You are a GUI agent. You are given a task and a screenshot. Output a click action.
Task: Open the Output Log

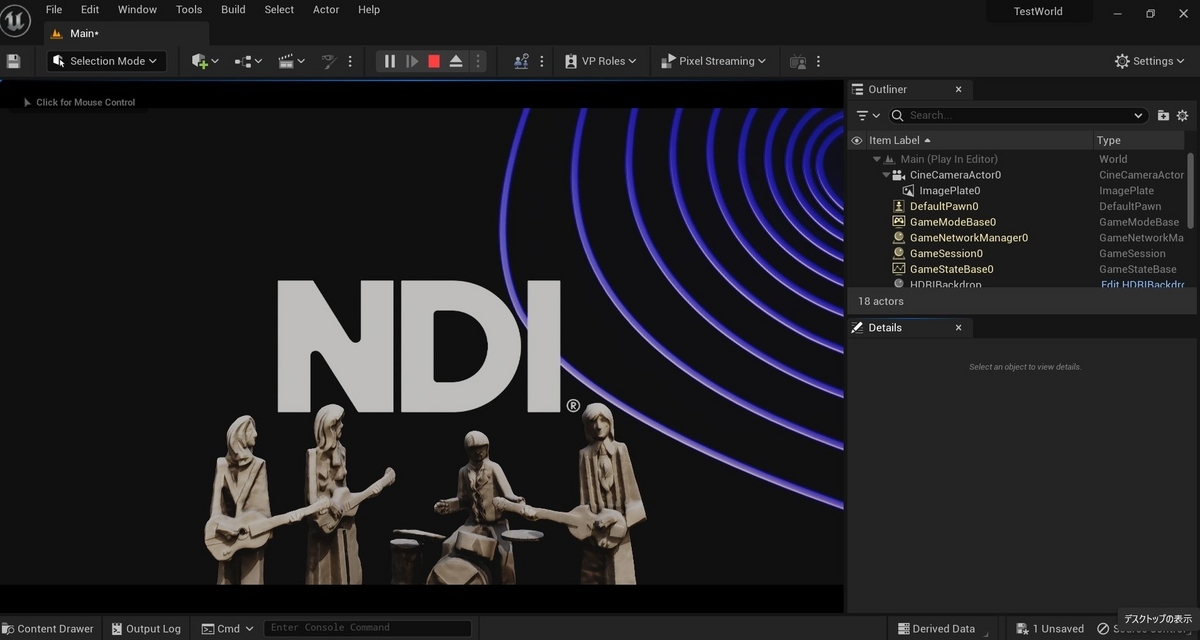(145, 629)
